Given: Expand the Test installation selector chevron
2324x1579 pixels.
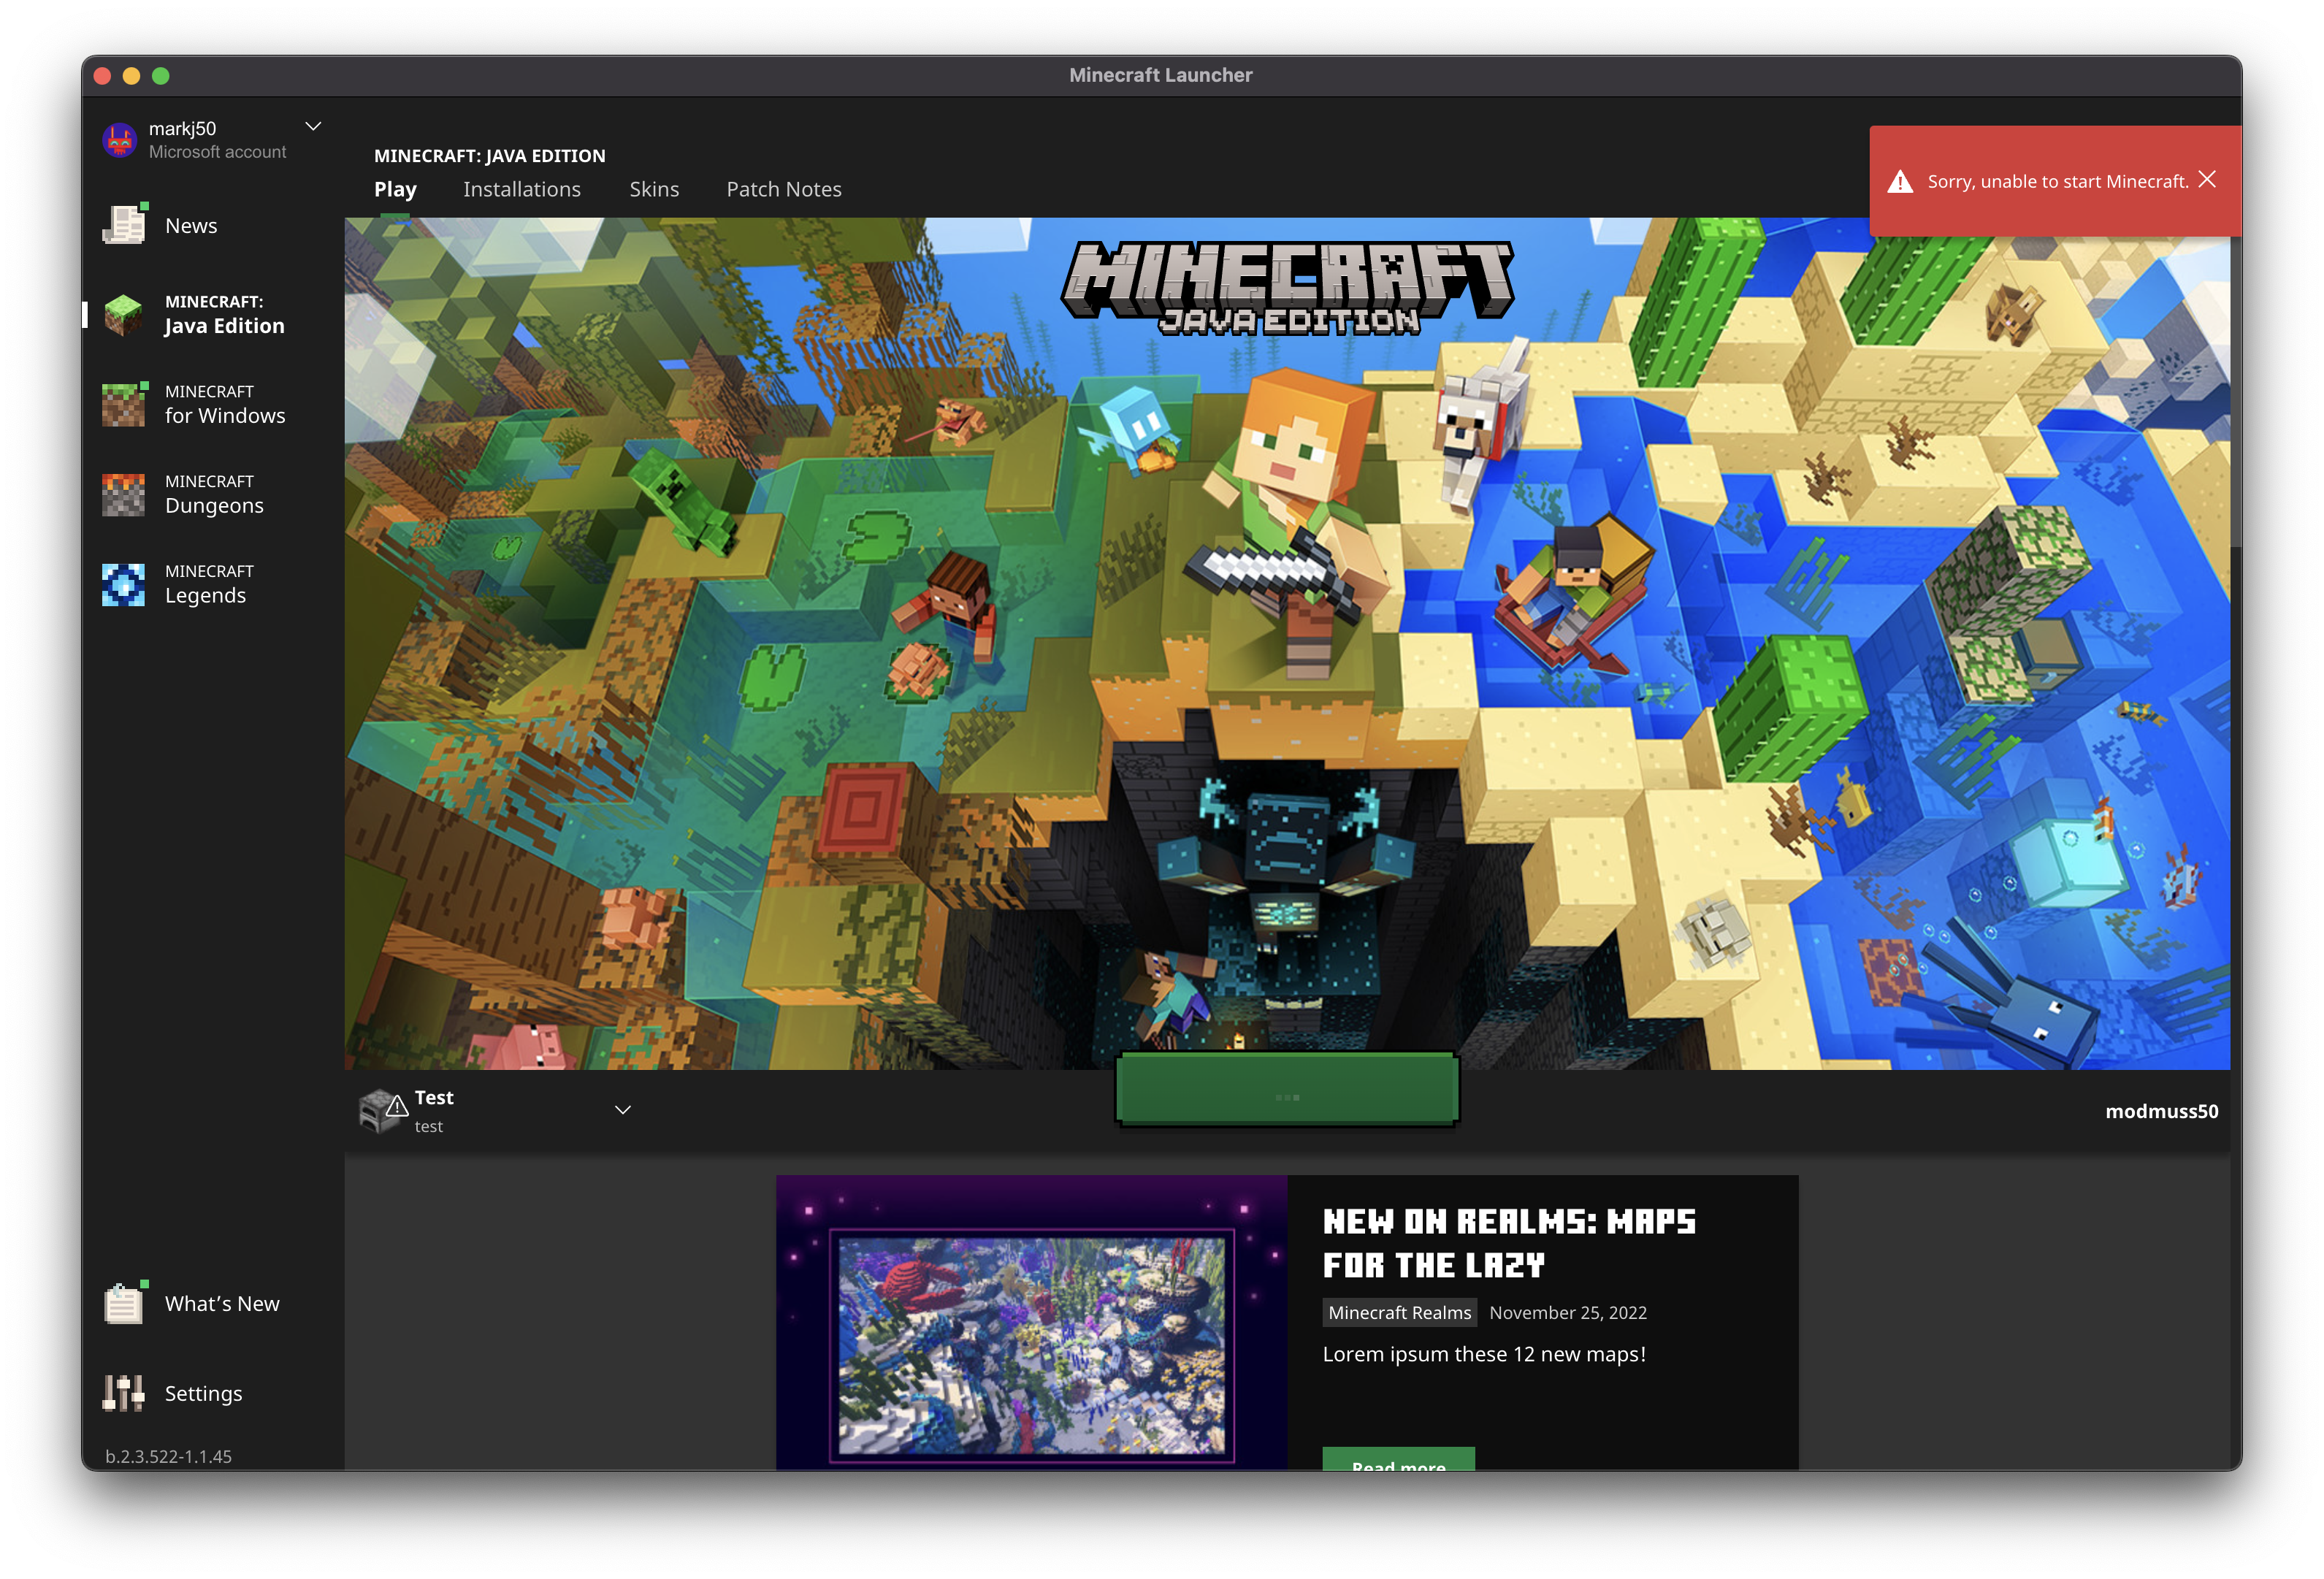Looking at the screenshot, I should pyautogui.click(x=622, y=1110).
